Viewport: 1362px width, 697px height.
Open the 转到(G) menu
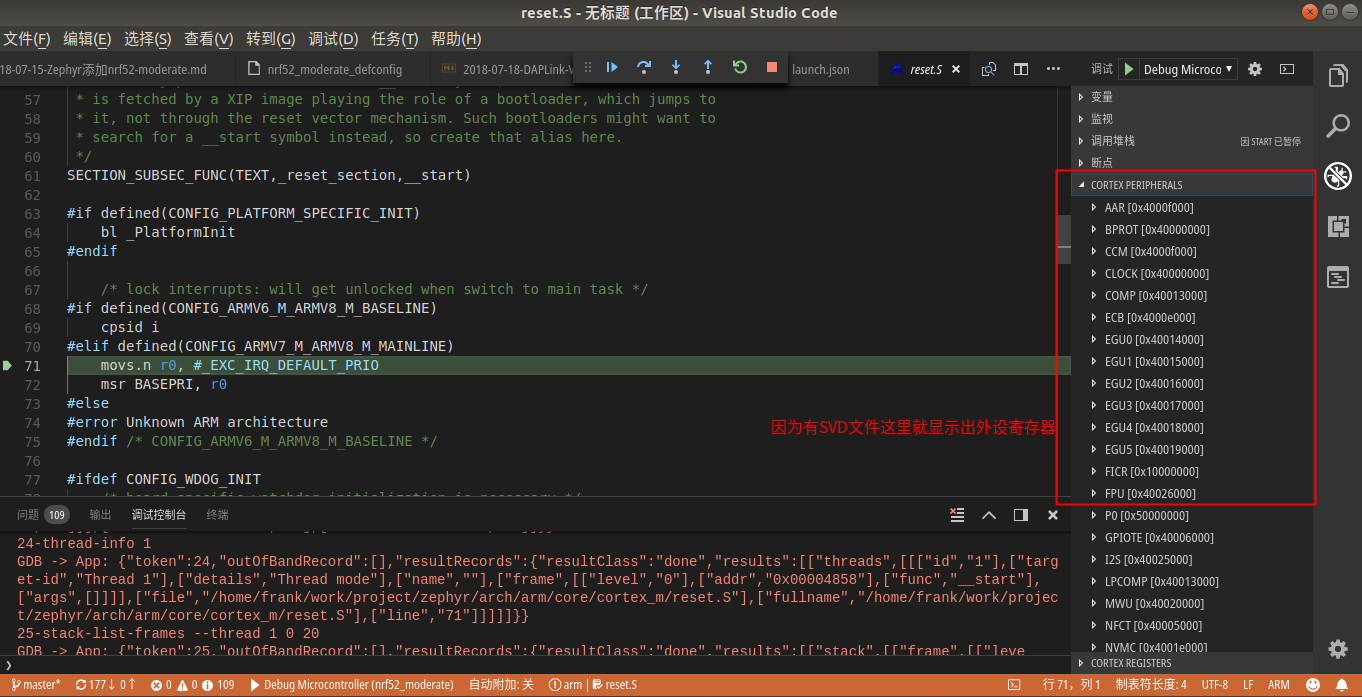coord(270,39)
